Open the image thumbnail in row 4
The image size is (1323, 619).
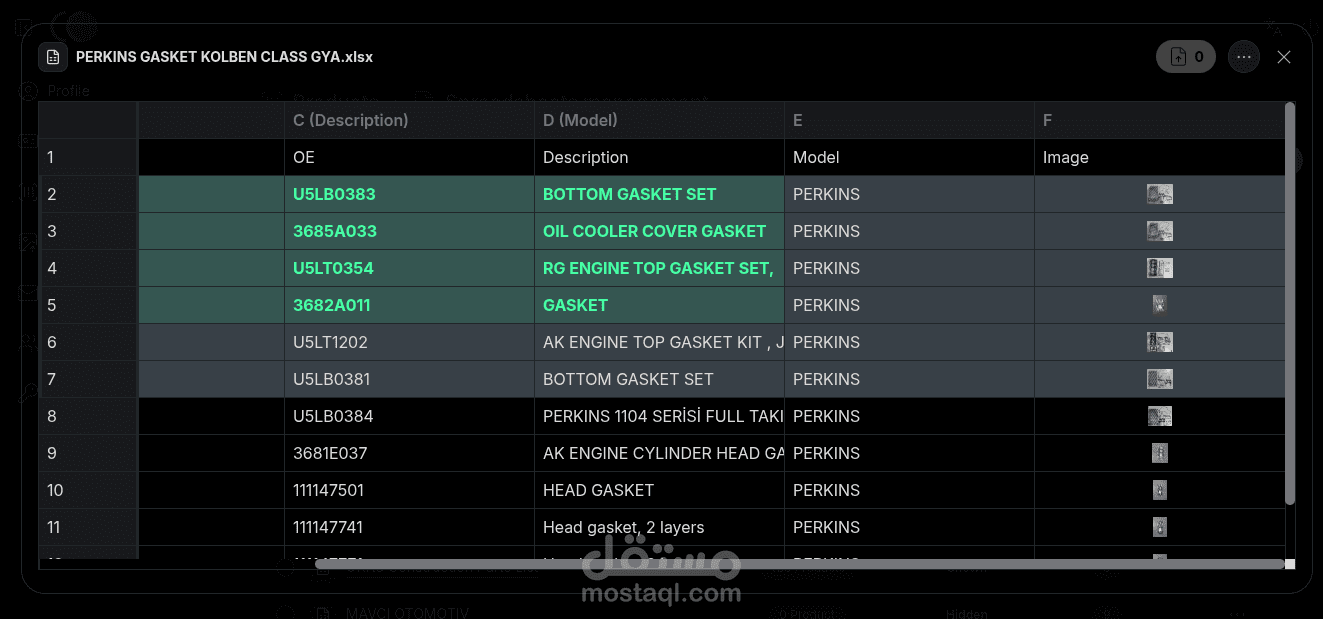(1160, 268)
